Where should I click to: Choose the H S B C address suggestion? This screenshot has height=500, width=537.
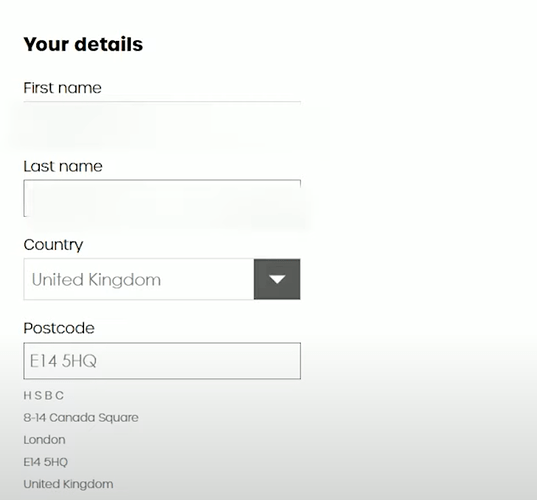click(43, 396)
